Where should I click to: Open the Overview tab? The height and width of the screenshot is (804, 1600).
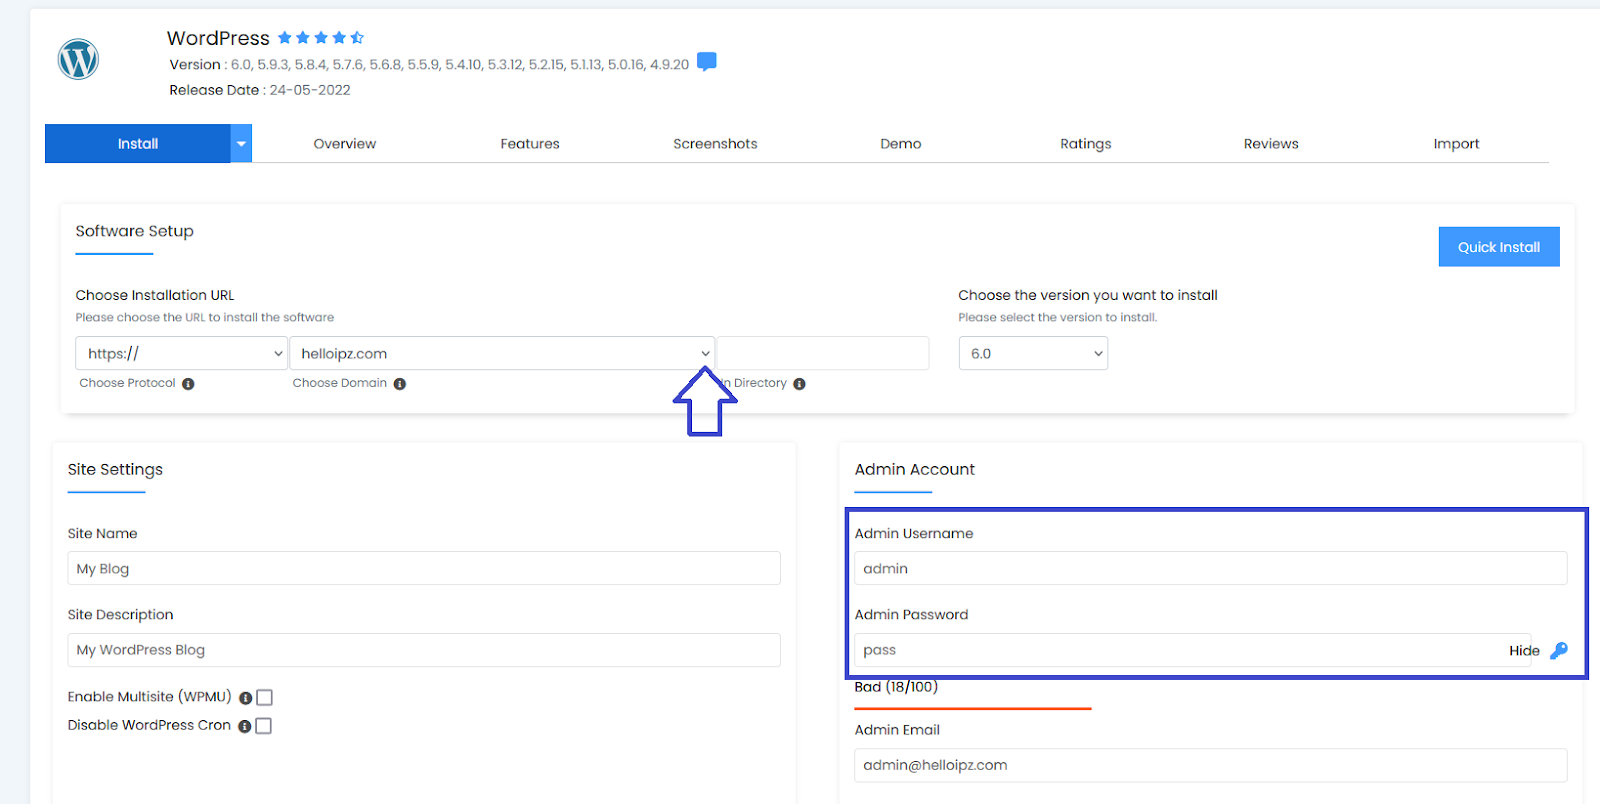345,144
